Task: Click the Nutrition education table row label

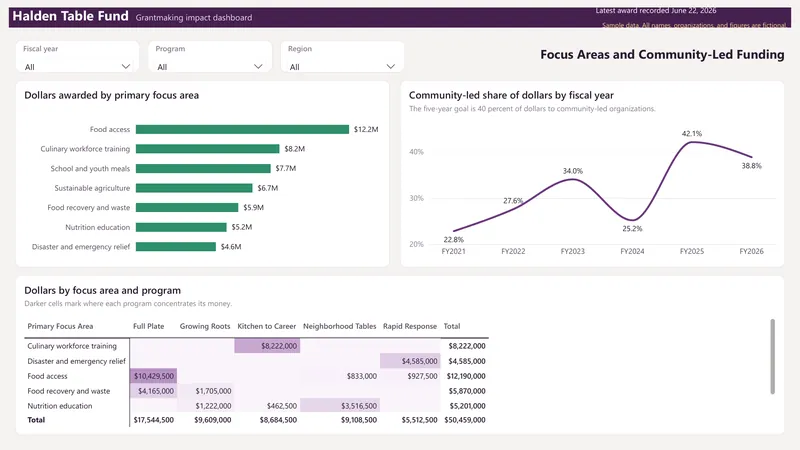Action: 60,406
